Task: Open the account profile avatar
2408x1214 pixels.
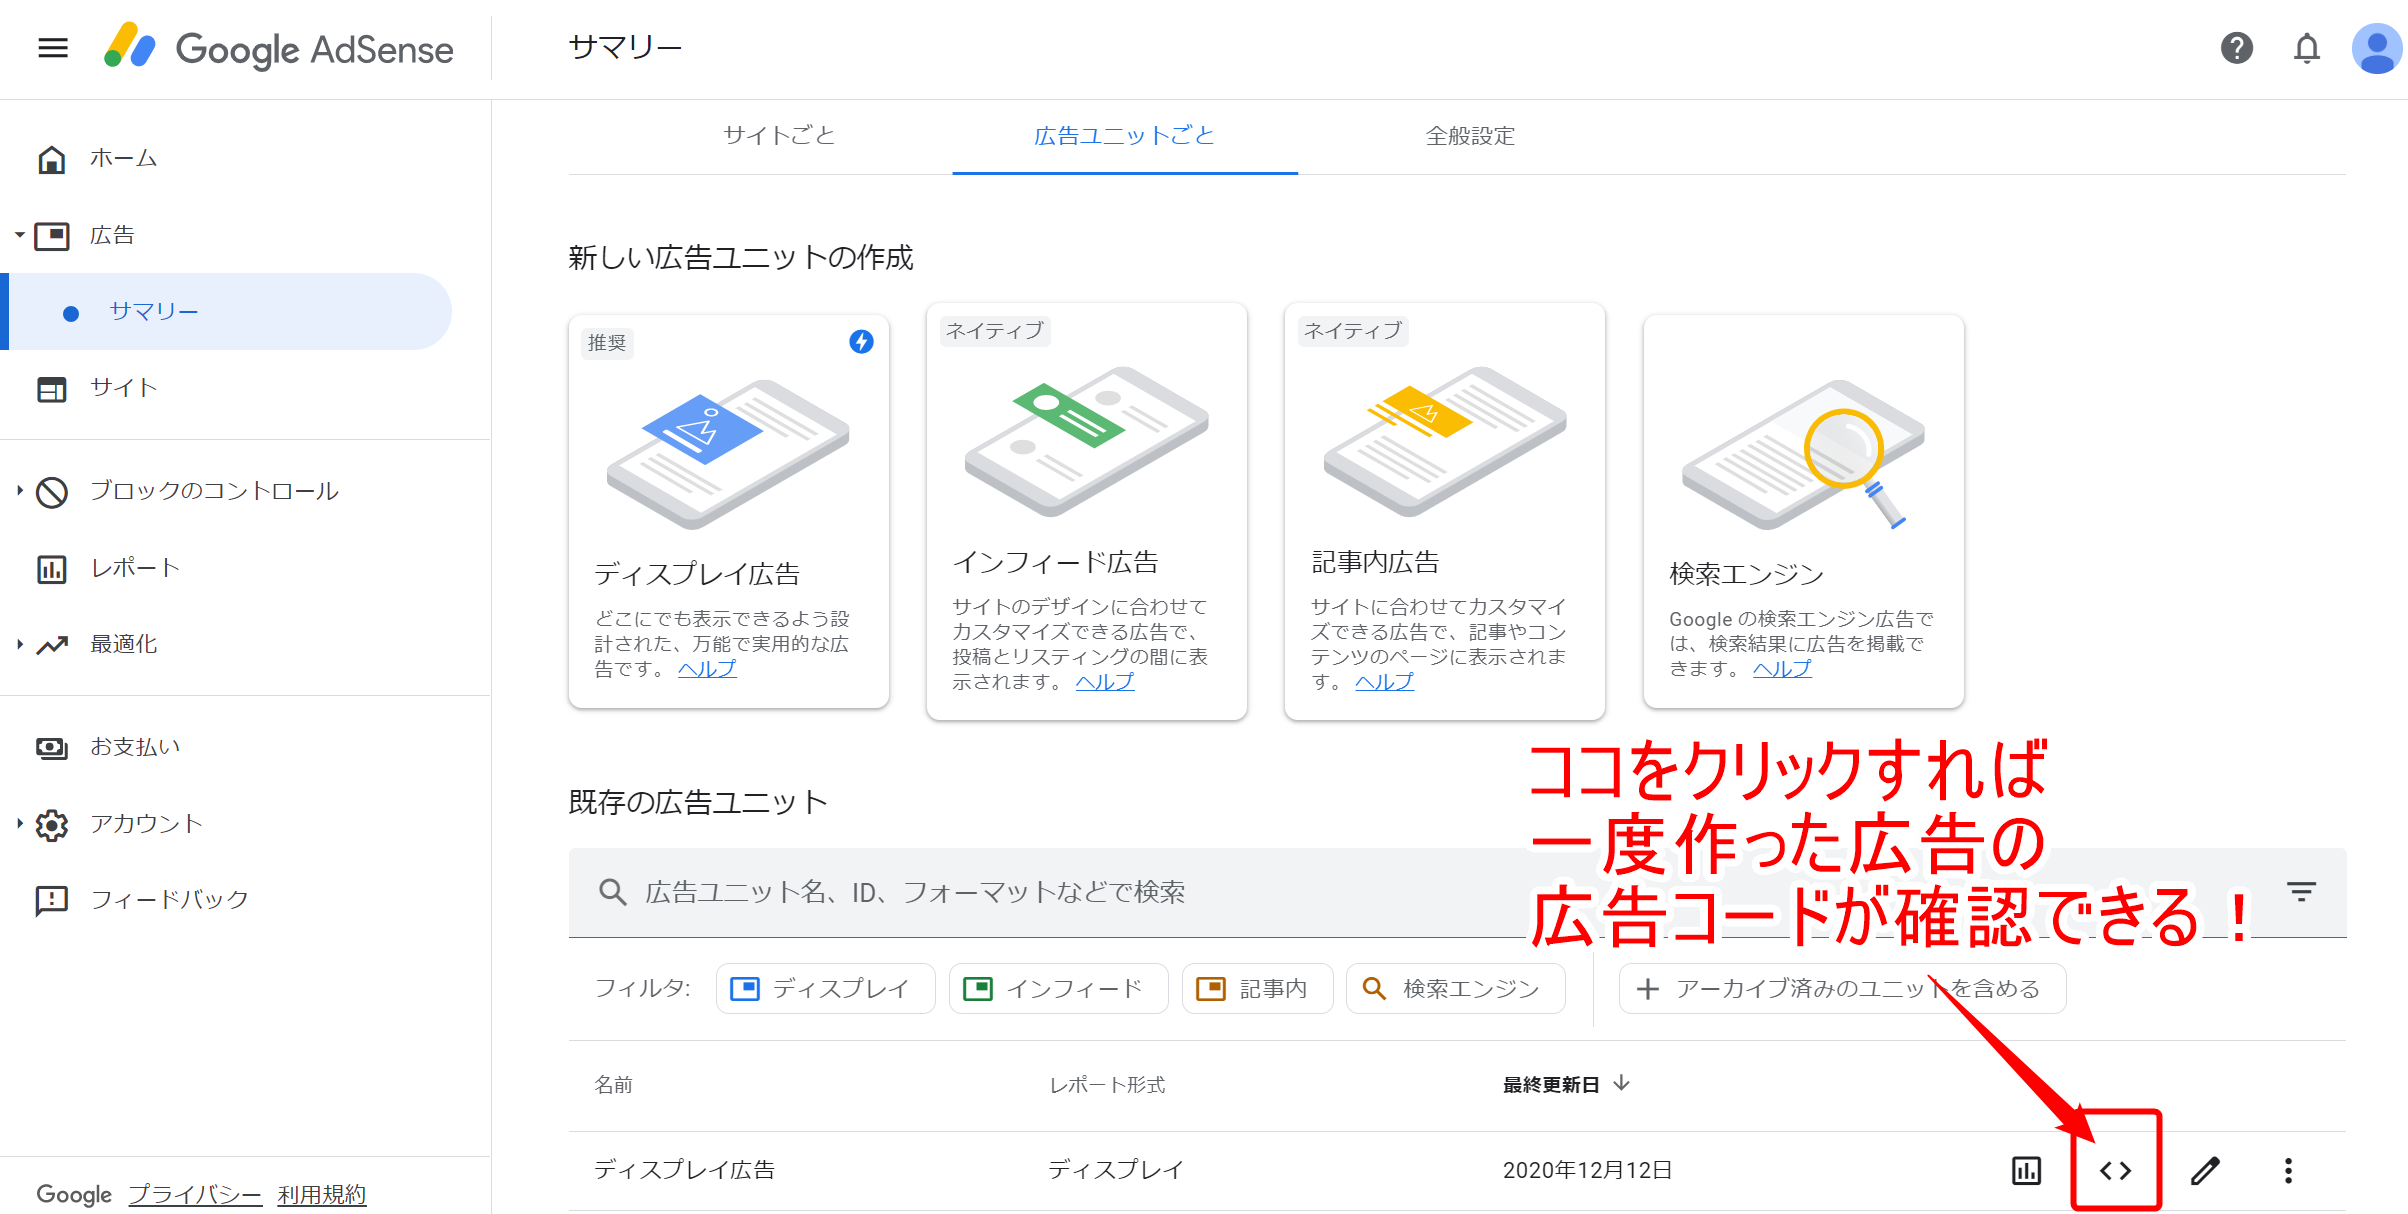Action: tap(2376, 48)
